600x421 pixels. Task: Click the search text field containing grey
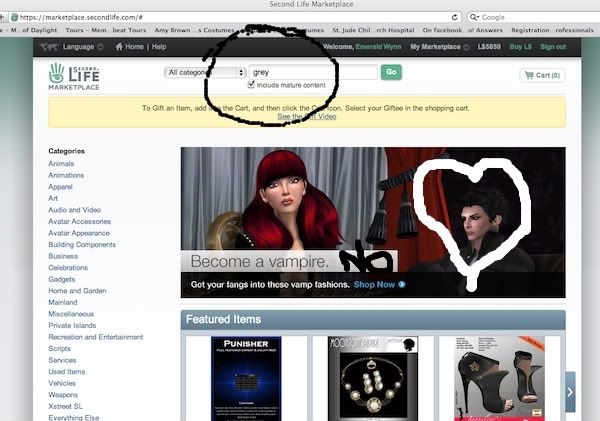click(313, 72)
